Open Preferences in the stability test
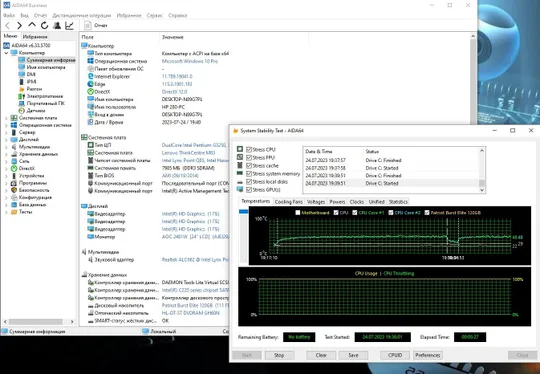 coord(428,355)
